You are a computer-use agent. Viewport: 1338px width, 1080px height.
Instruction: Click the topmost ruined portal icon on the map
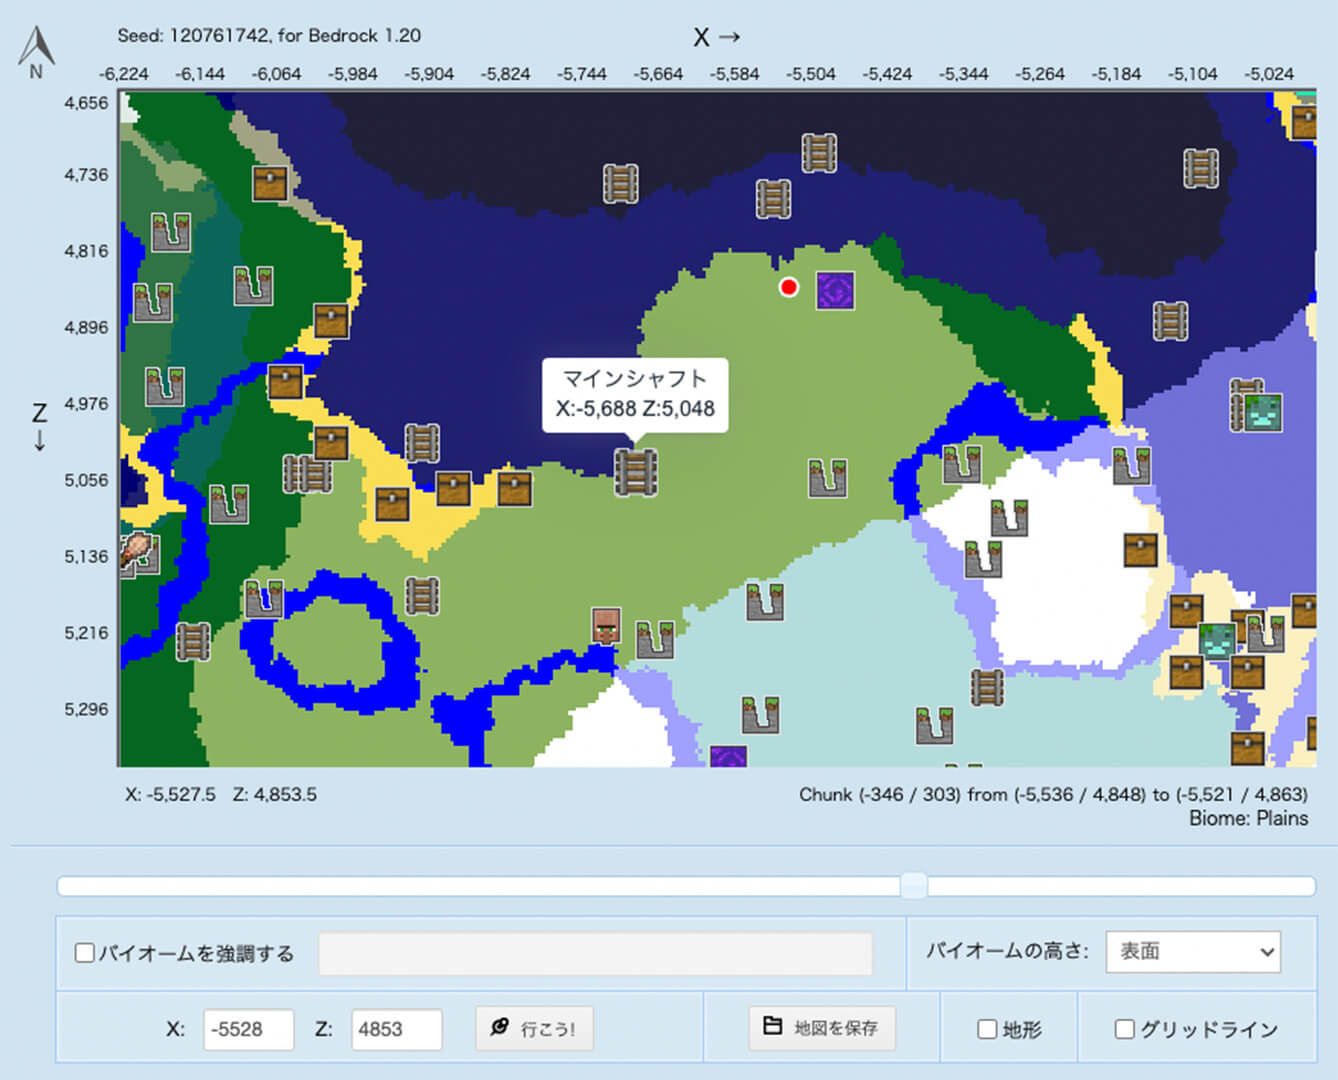[171, 232]
